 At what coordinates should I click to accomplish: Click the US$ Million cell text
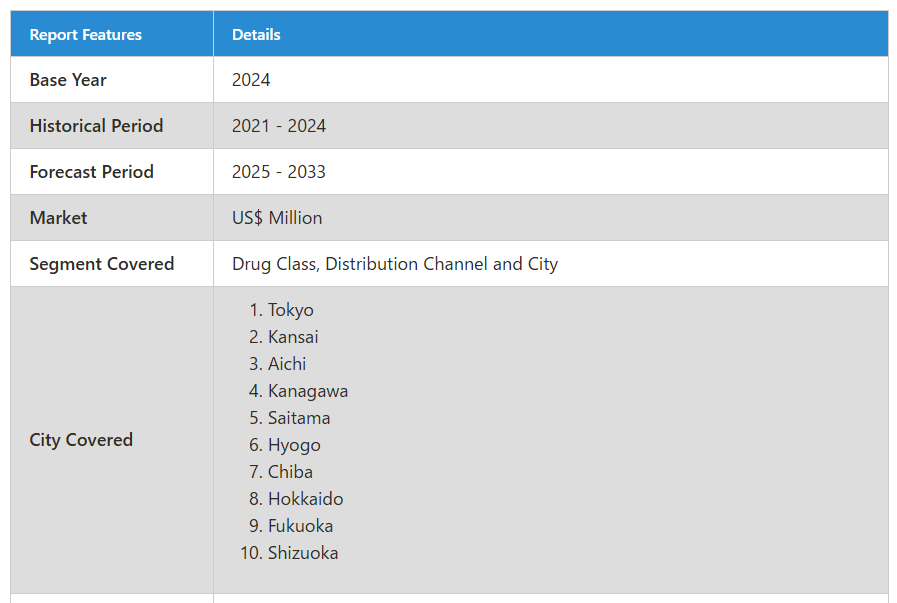(x=277, y=218)
